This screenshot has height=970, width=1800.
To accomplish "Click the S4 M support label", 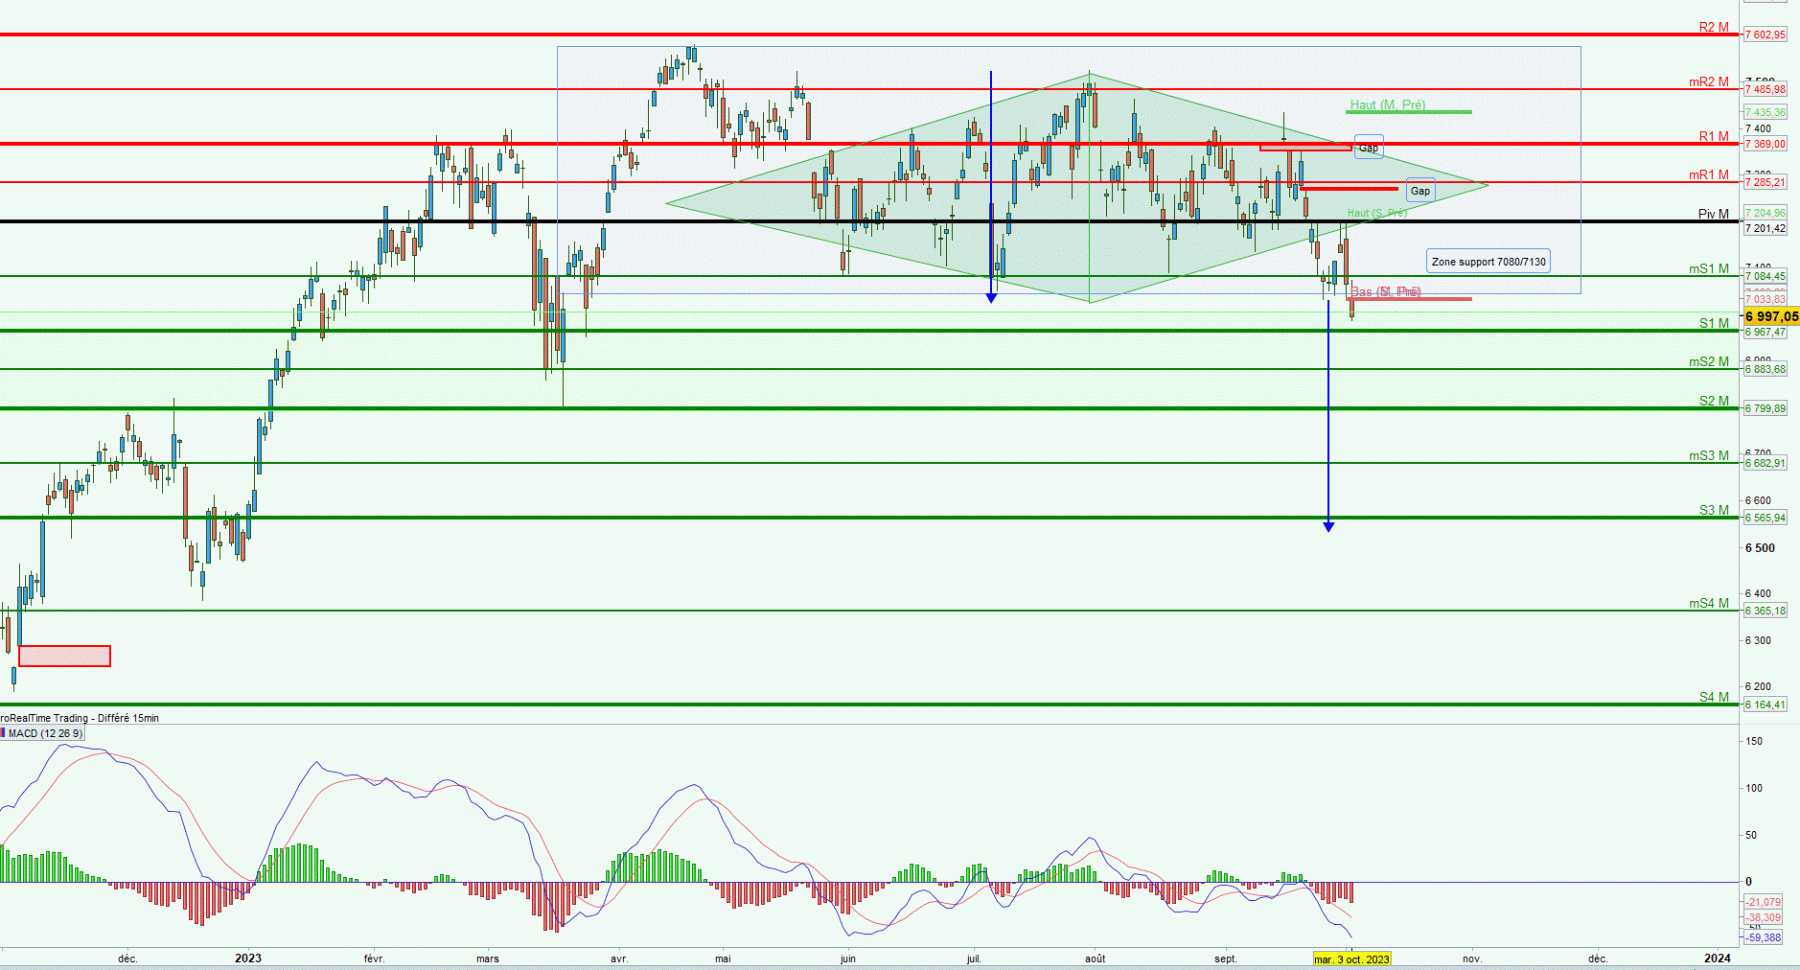I will click(1714, 697).
